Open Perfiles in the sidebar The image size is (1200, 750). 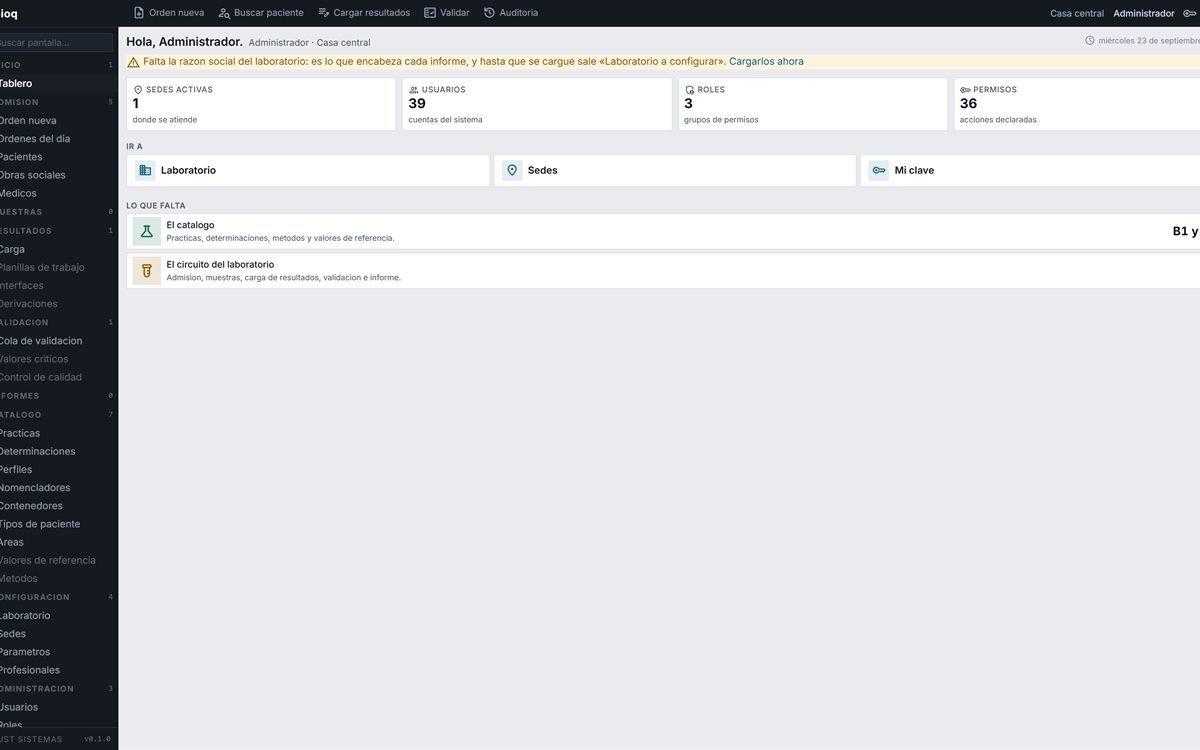pyautogui.click(x=57, y=469)
